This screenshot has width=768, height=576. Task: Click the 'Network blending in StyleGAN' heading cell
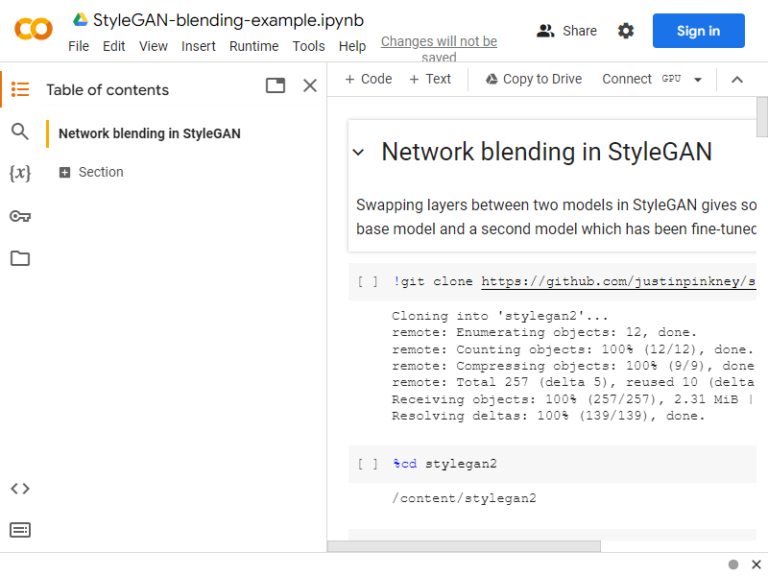tap(547, 151)
